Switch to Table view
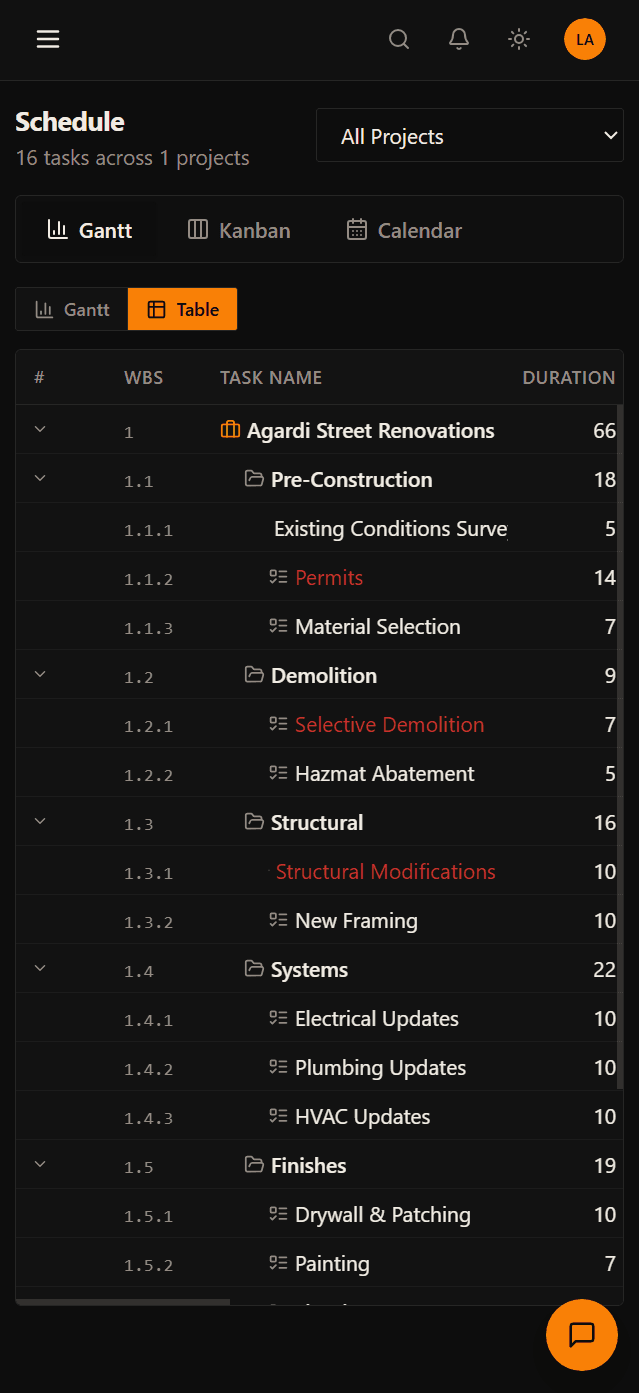 point(182,309)
